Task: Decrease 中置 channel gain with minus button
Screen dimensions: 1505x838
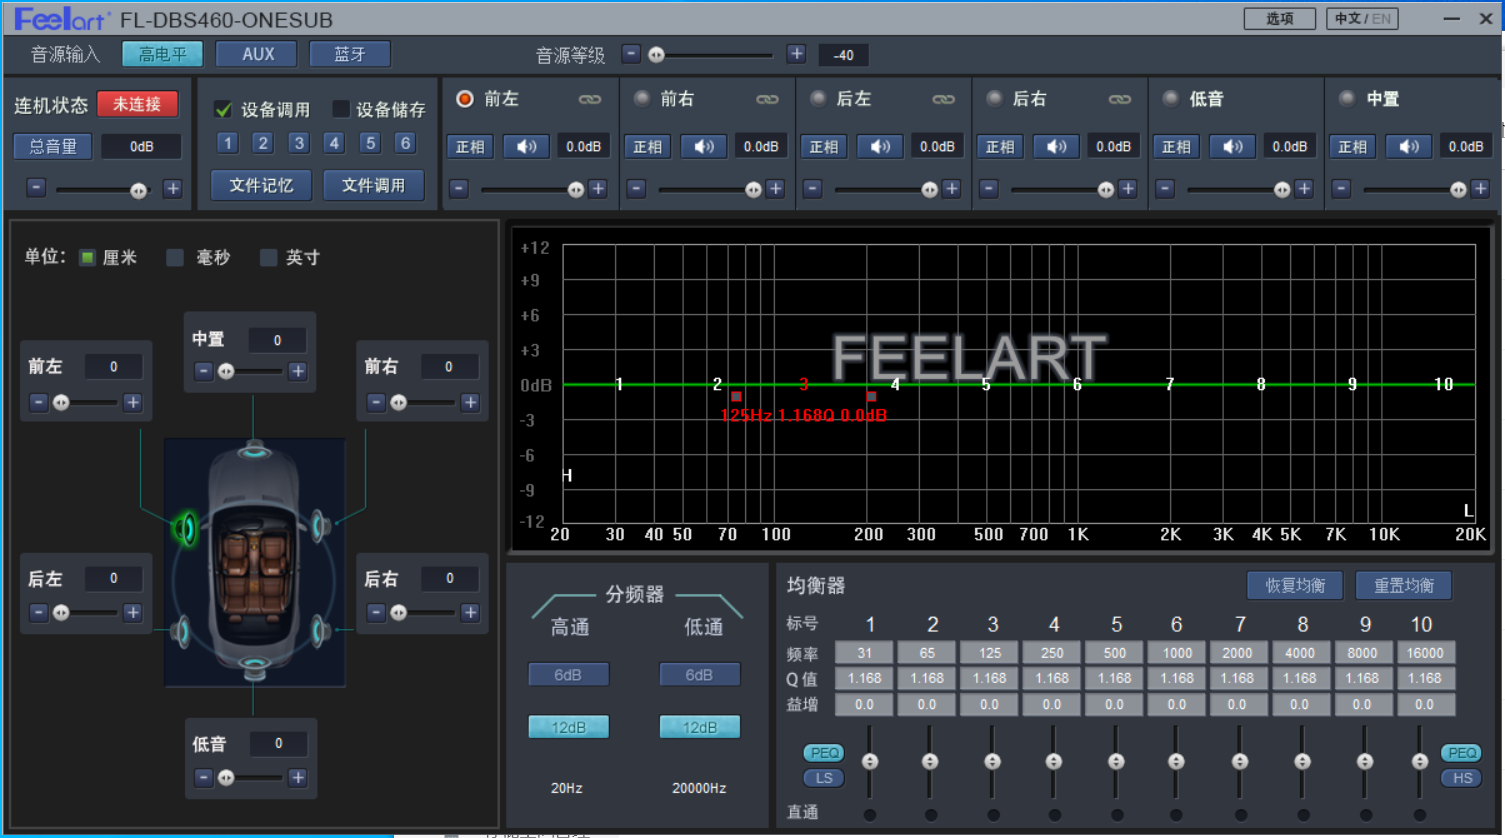Action: point(1342,188)
